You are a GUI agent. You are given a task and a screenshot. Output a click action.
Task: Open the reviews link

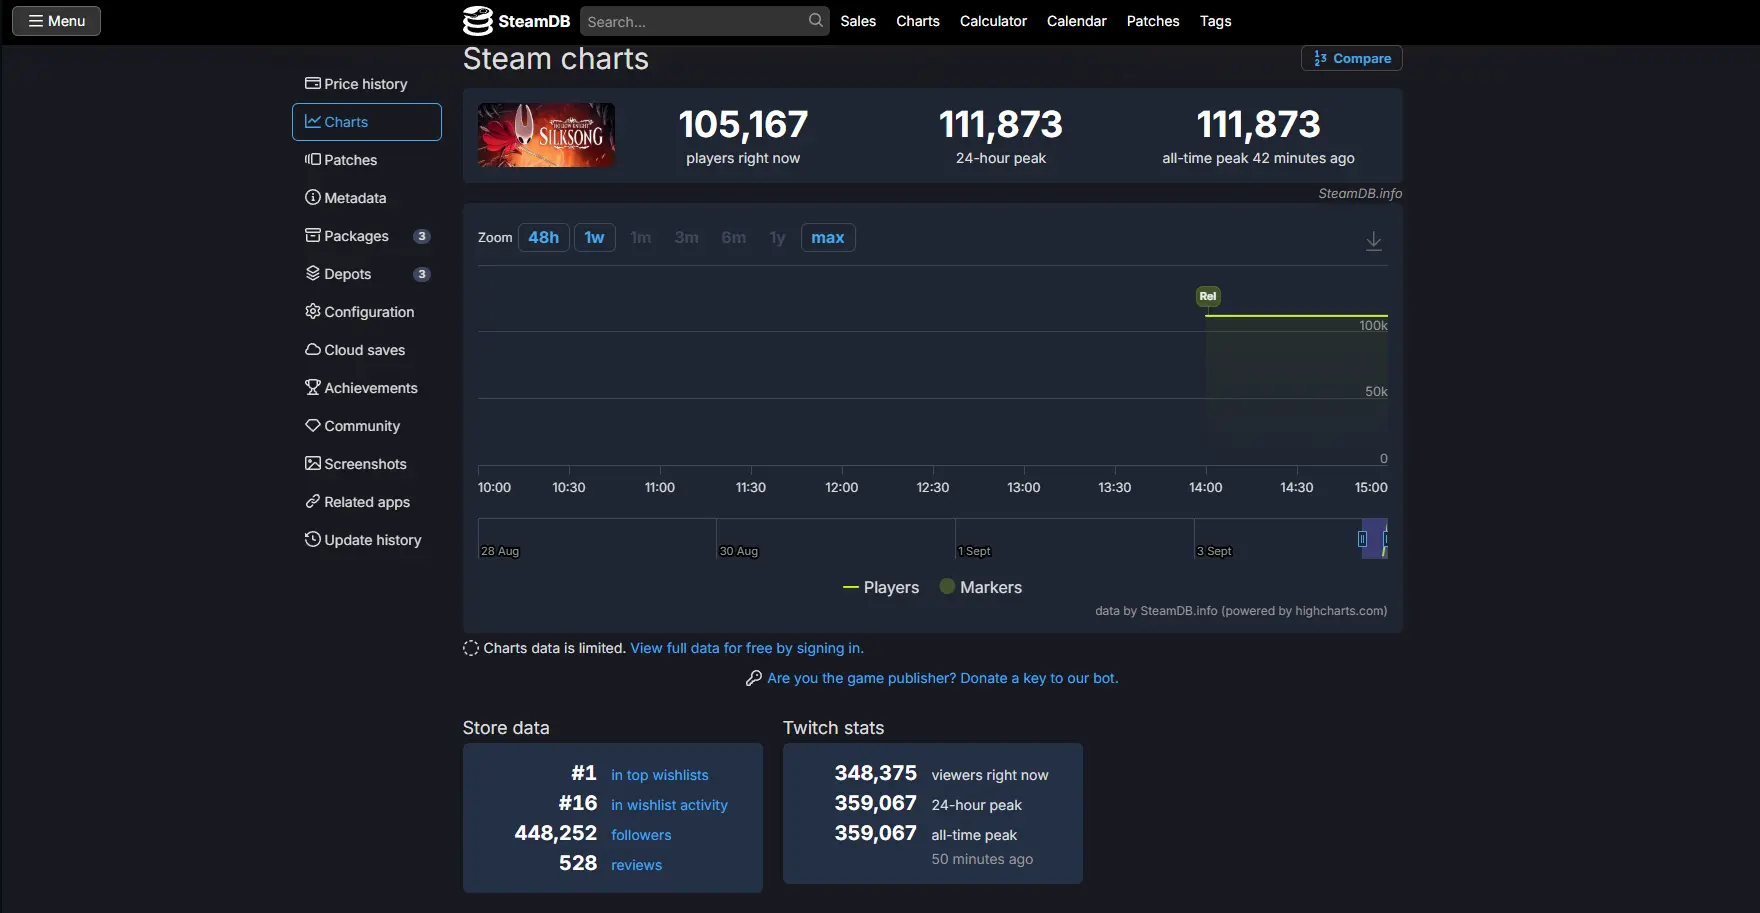pyautogui.click(x=636, y=865)
